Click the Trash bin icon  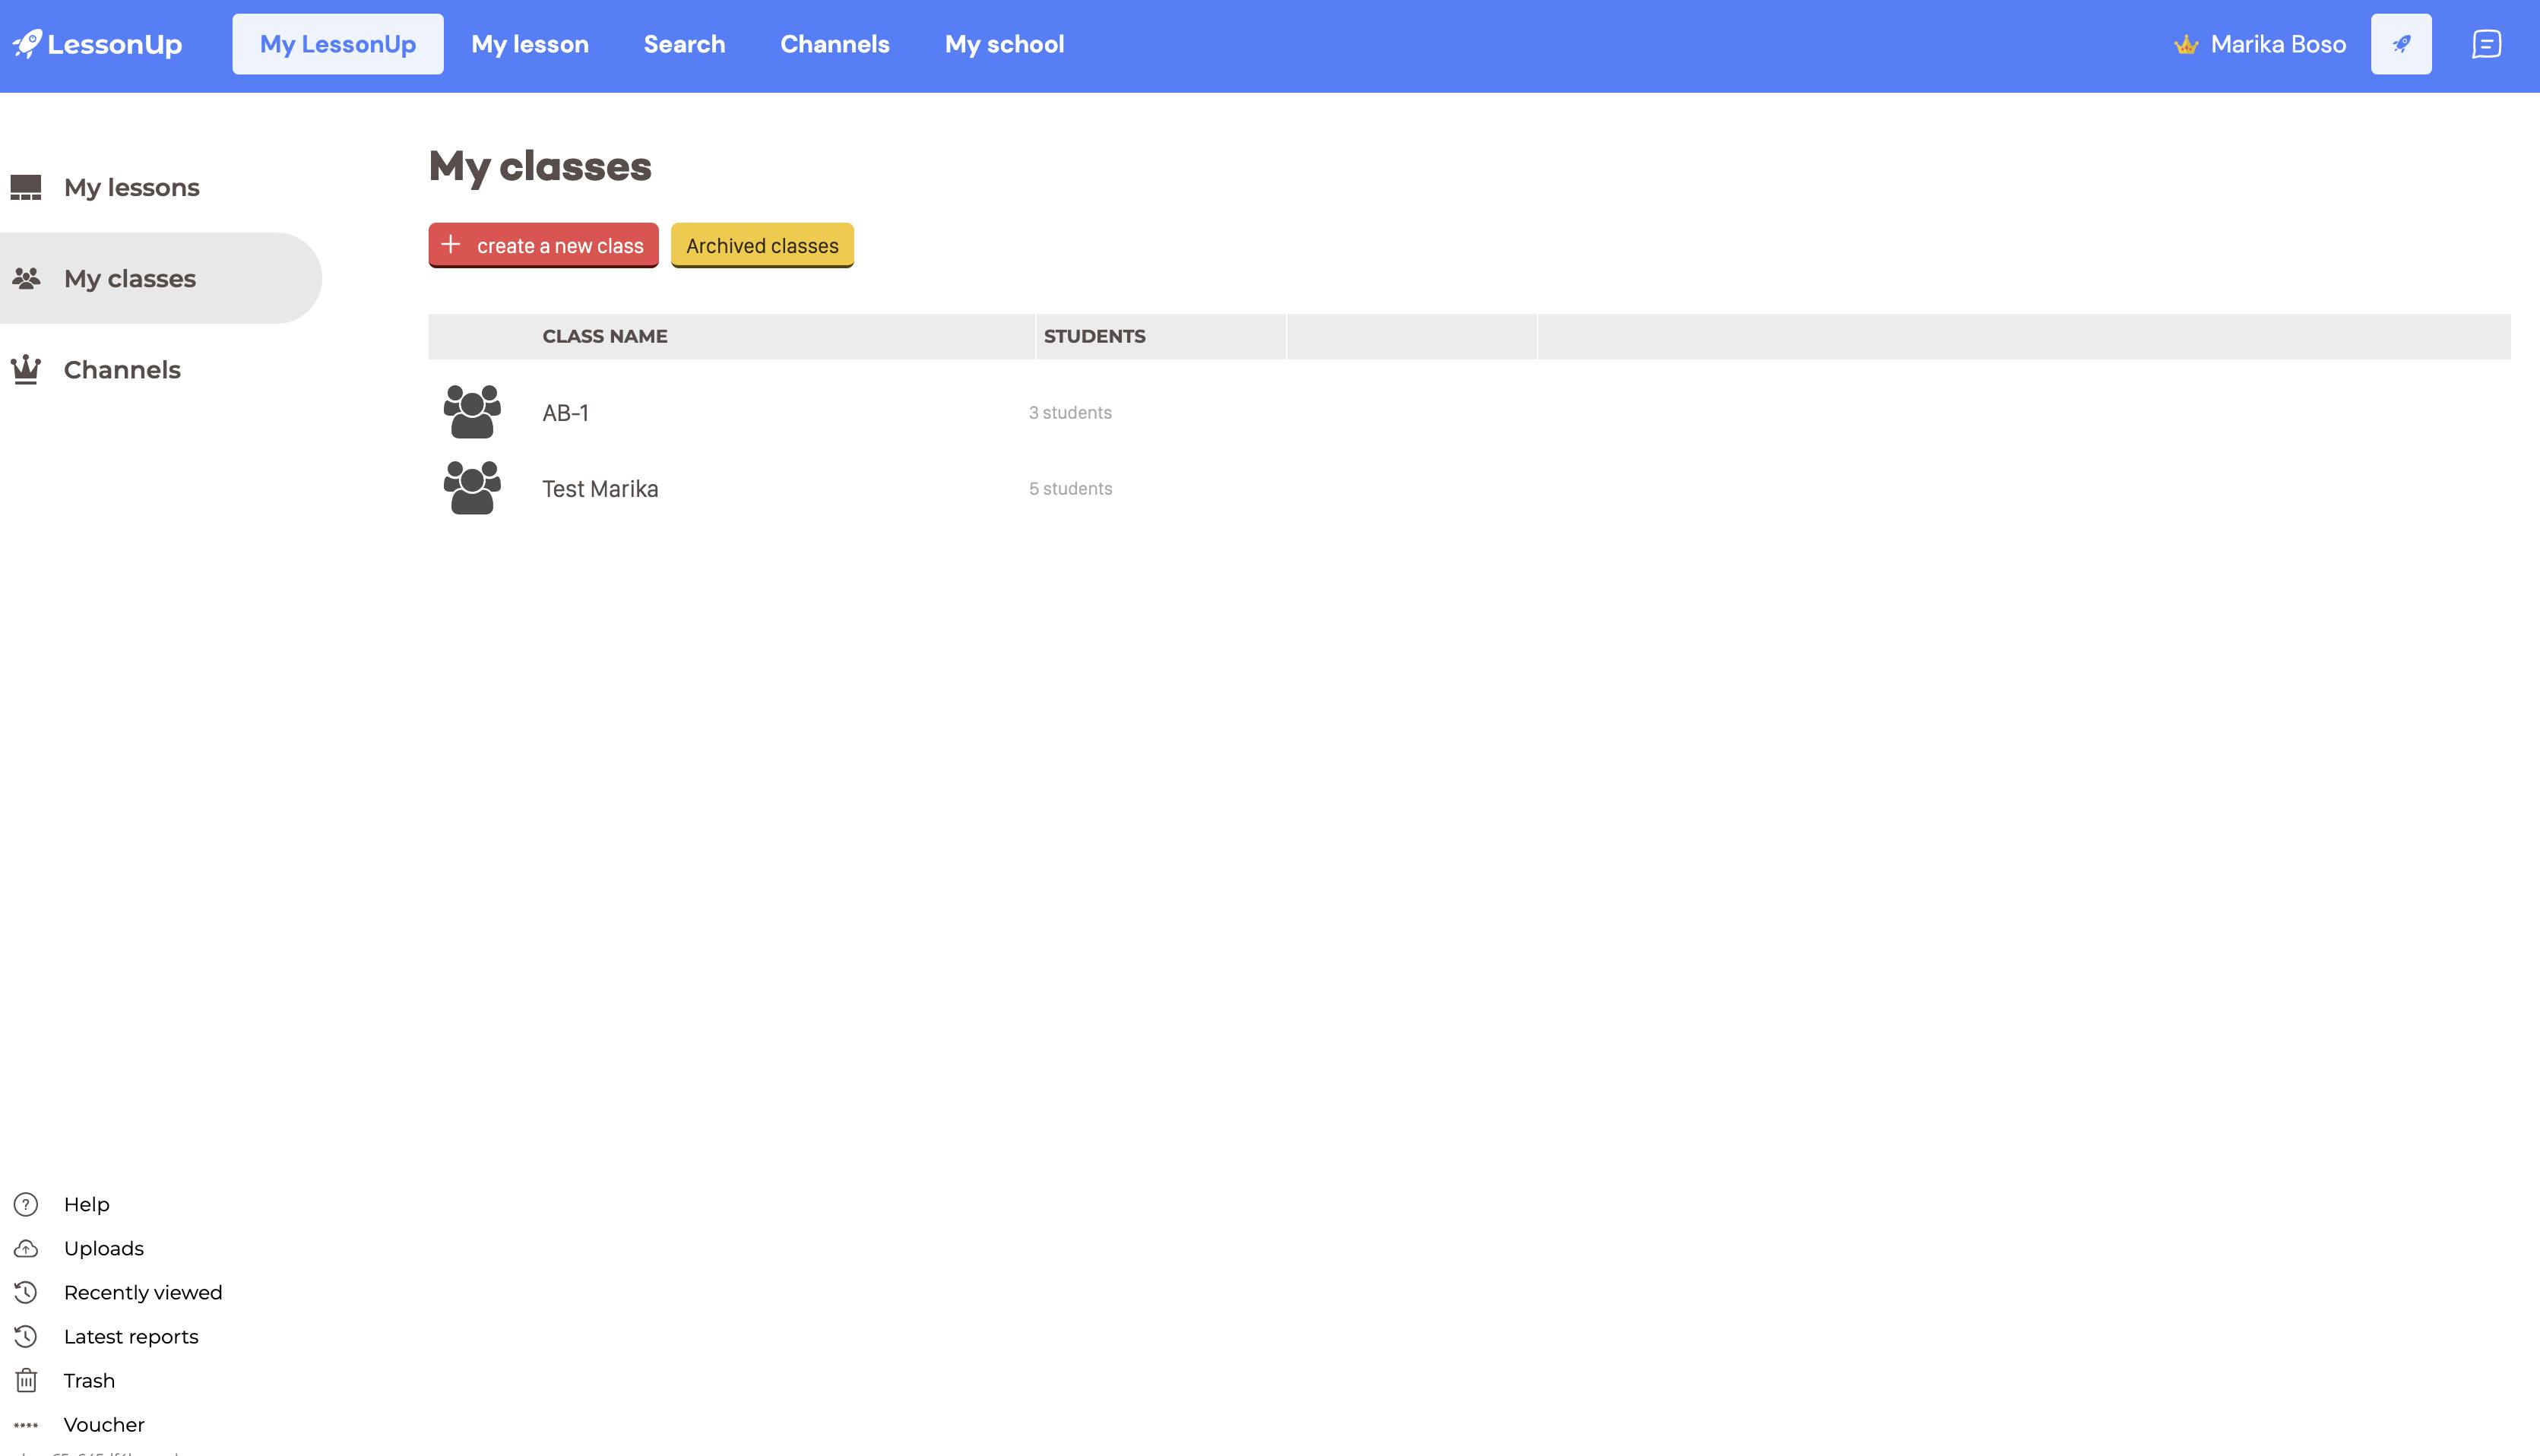click(26, 1380)
